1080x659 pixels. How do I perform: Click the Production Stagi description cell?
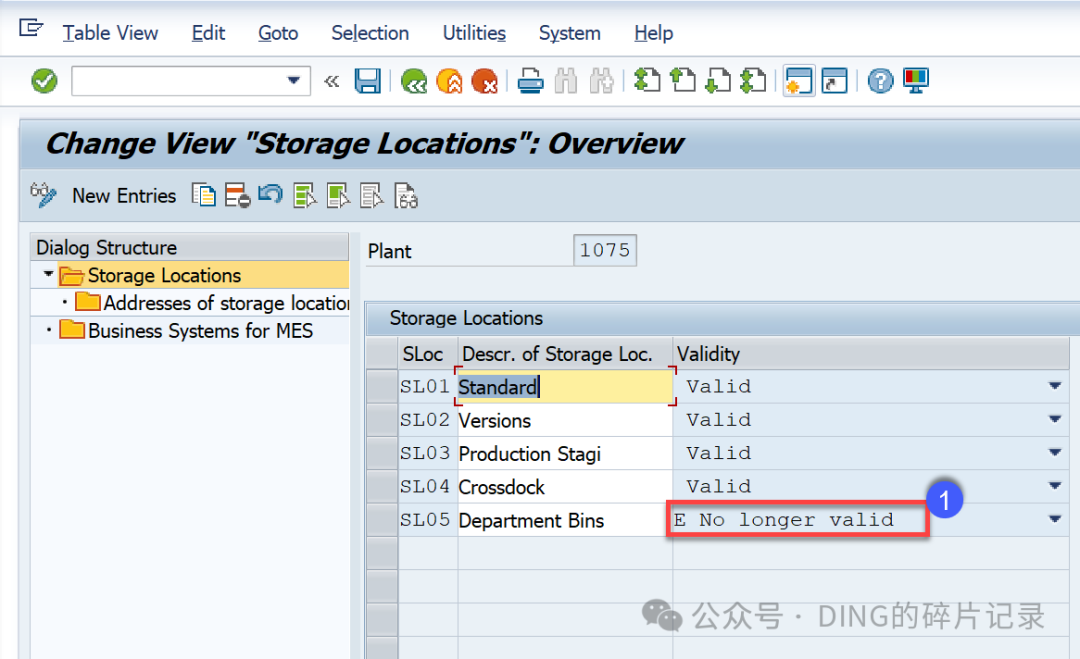565,453
